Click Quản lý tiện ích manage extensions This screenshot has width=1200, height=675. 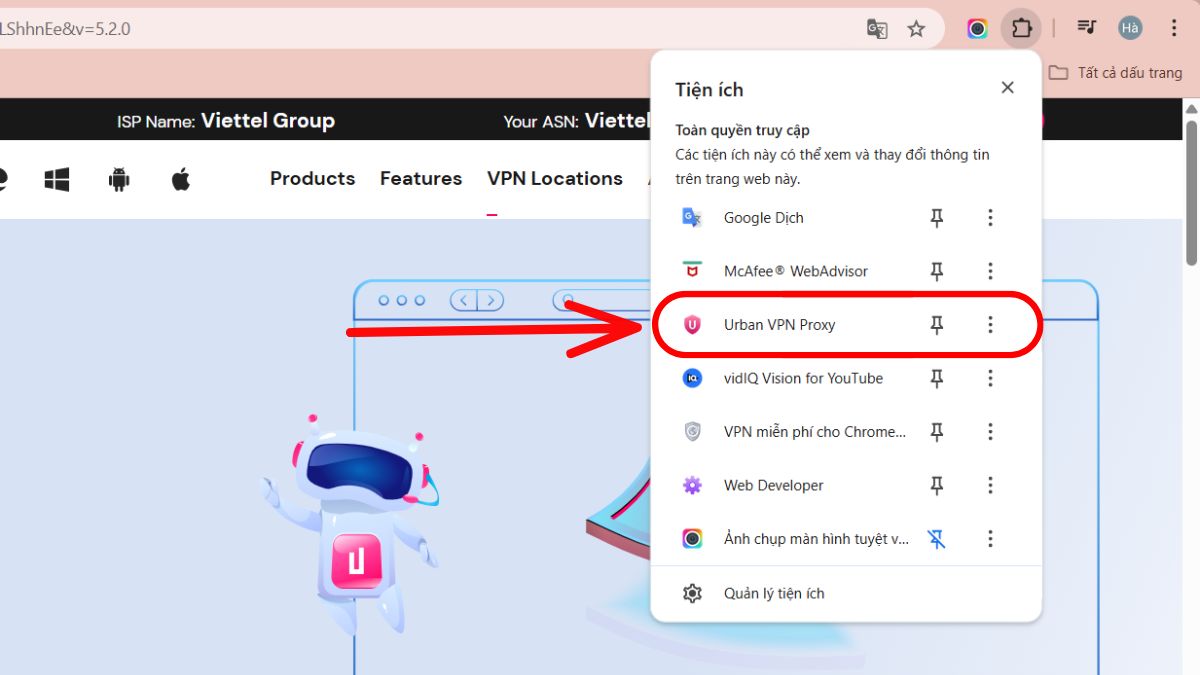(x=846, y=593)
